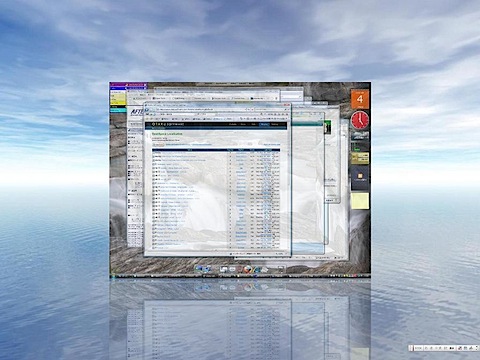Viewport: 480px width, 360px height.
Task: Click the small toolbar strip at the bottom-right corner
Action: click(x=444, y=348)
